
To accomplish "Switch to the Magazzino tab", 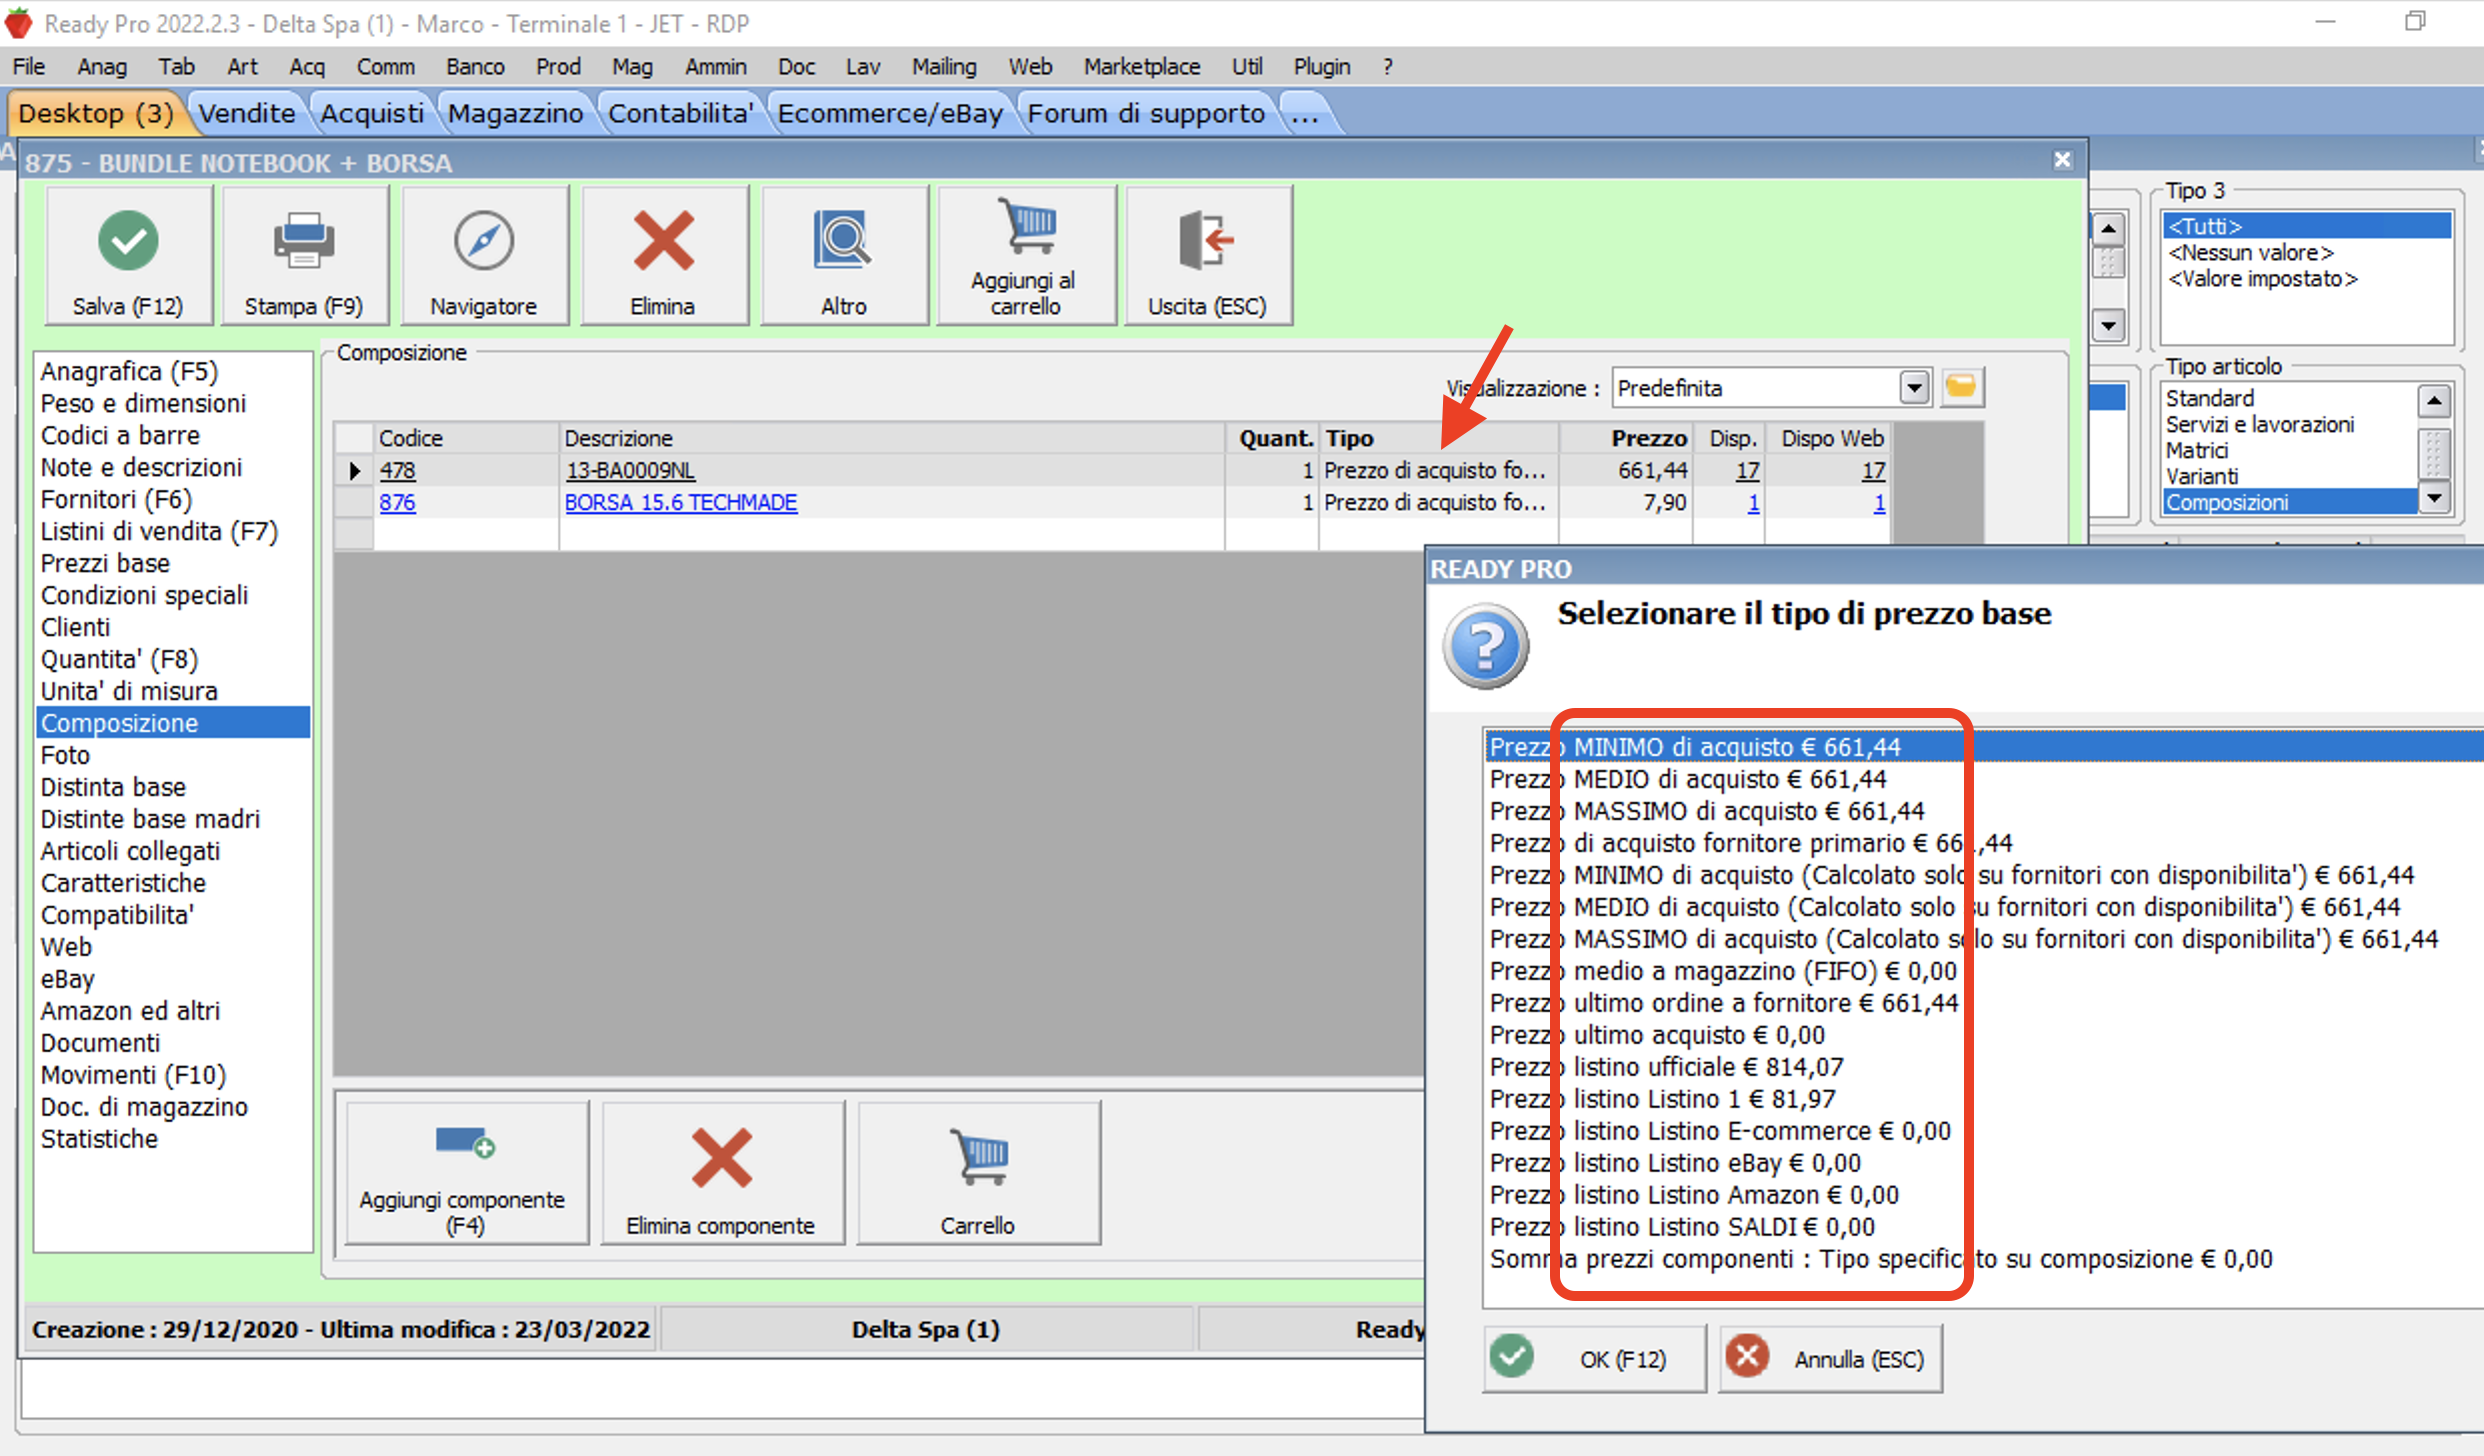I will 515,113.
